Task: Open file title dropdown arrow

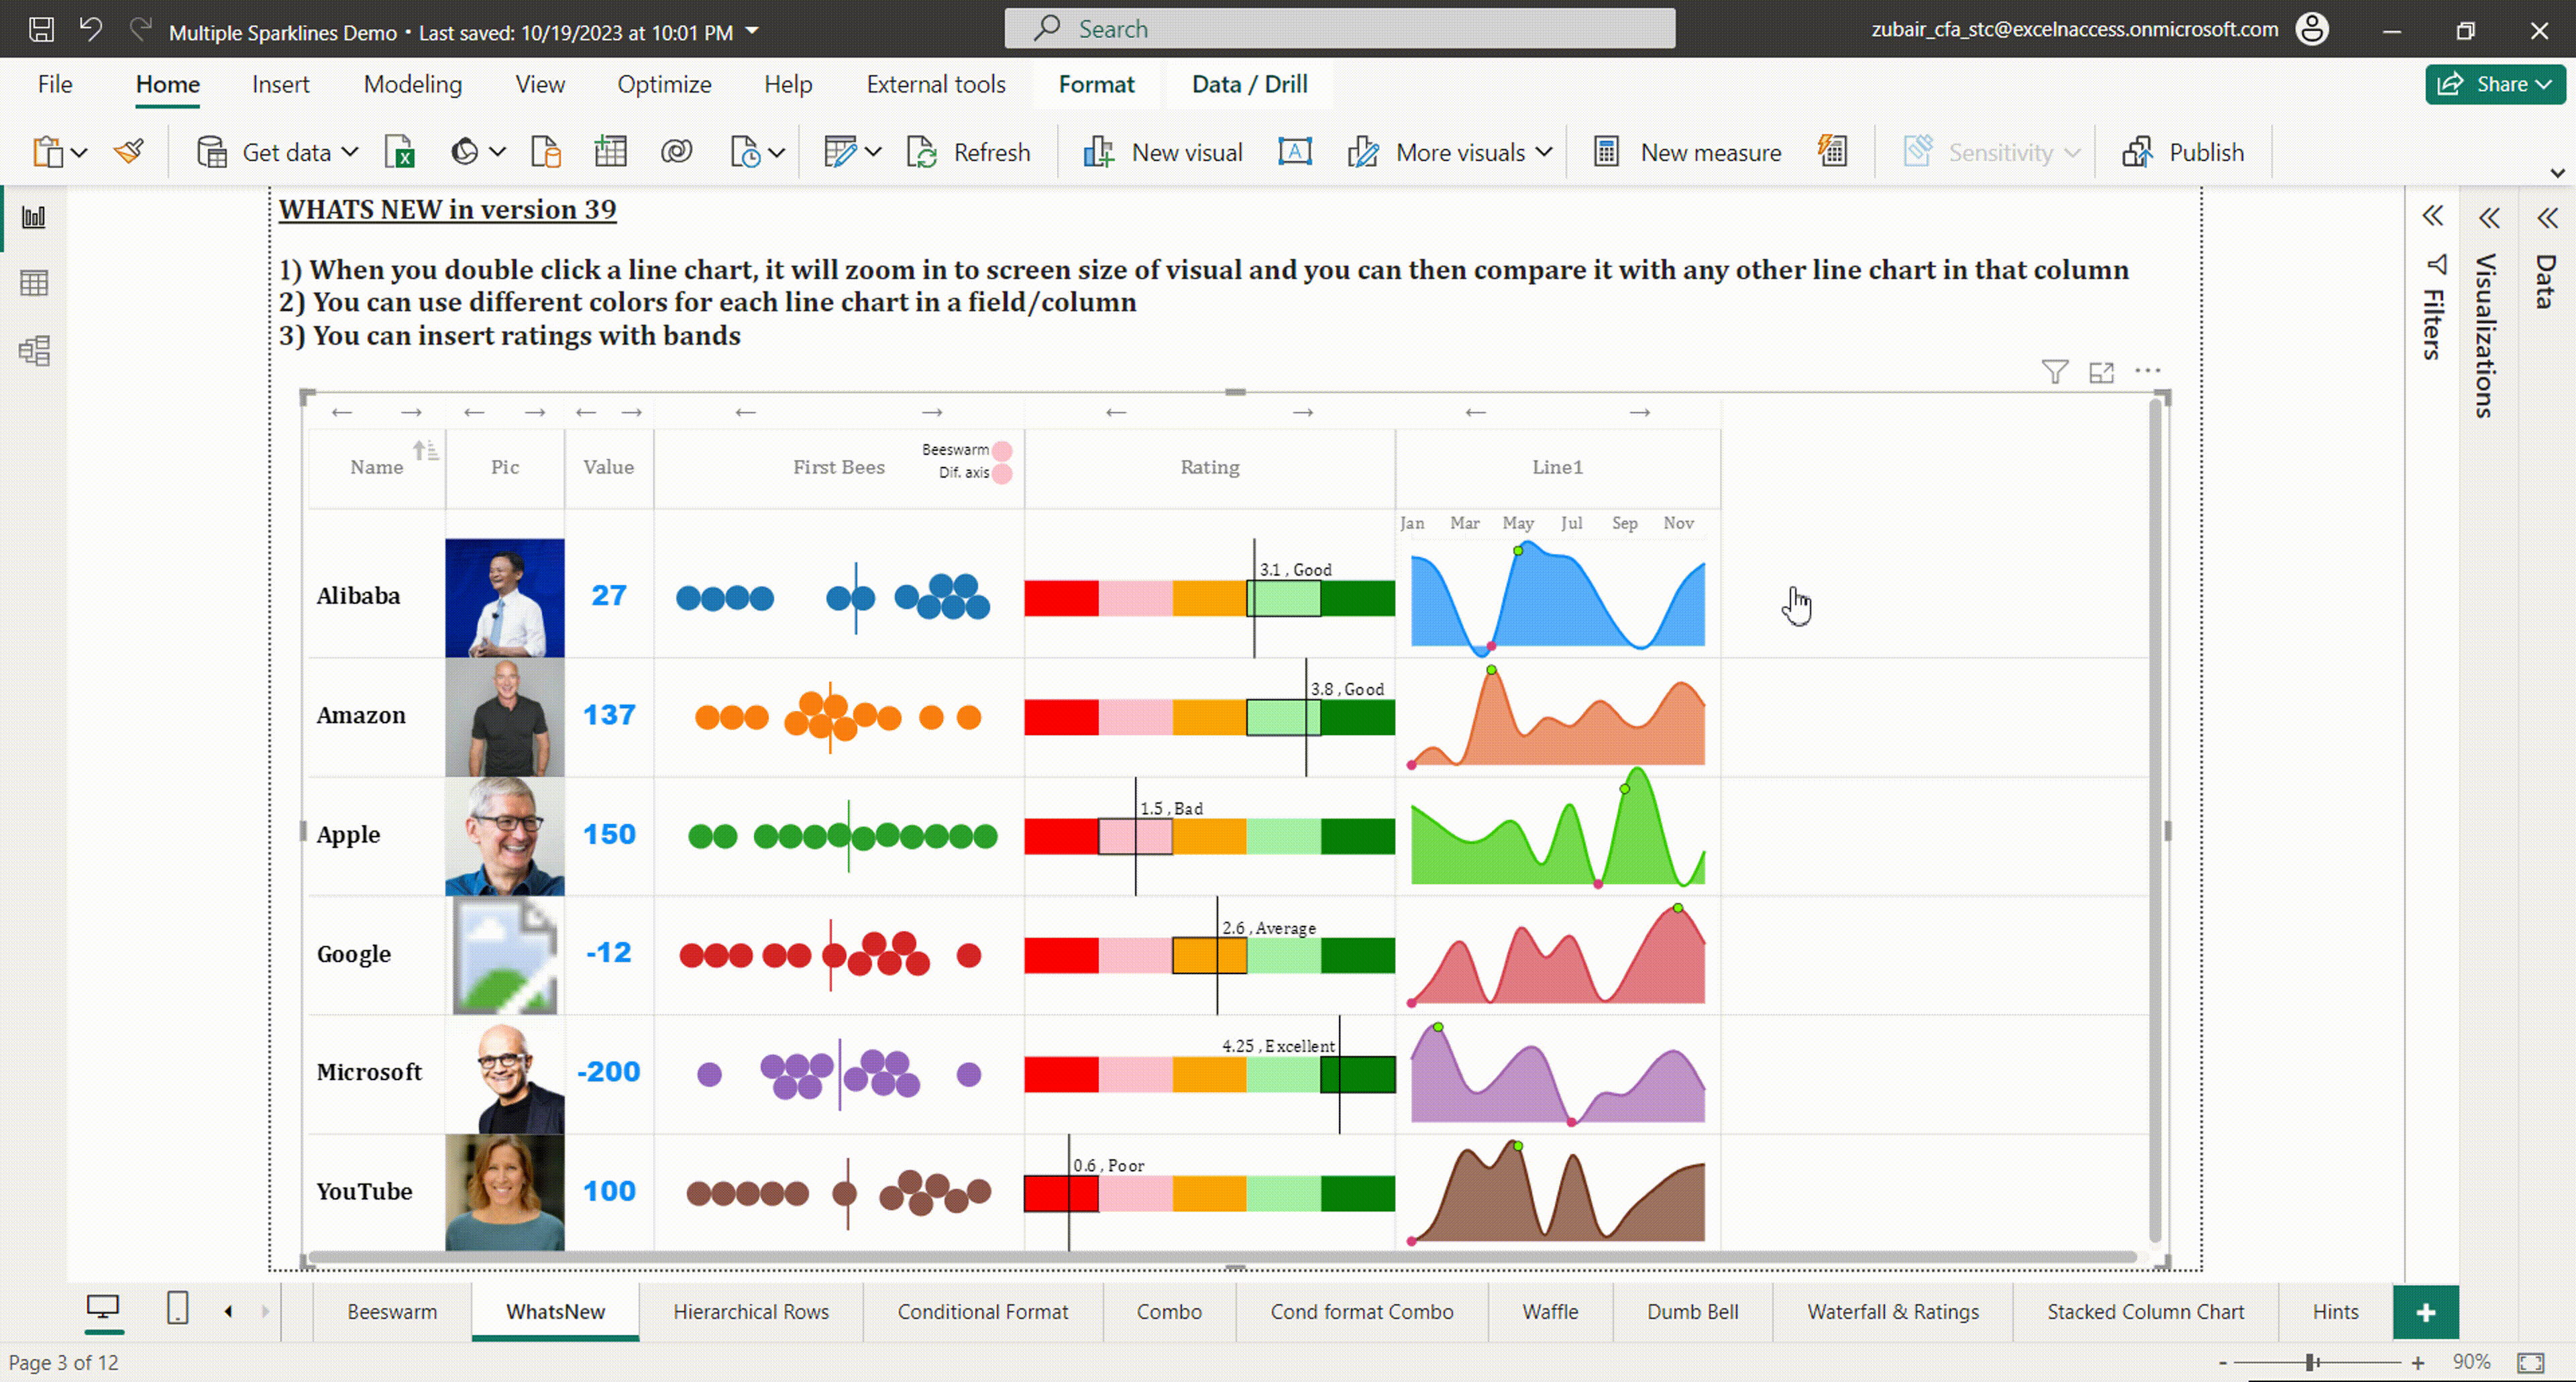Action: click(x=752, y=31)
